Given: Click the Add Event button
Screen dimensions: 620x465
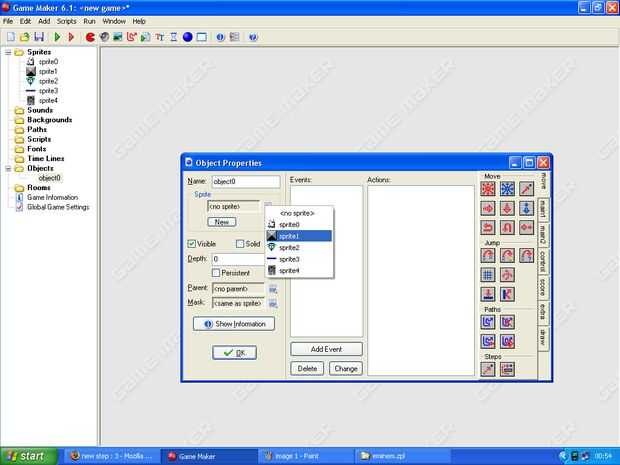Looking at the screenshot, I should tap(326, 349).
